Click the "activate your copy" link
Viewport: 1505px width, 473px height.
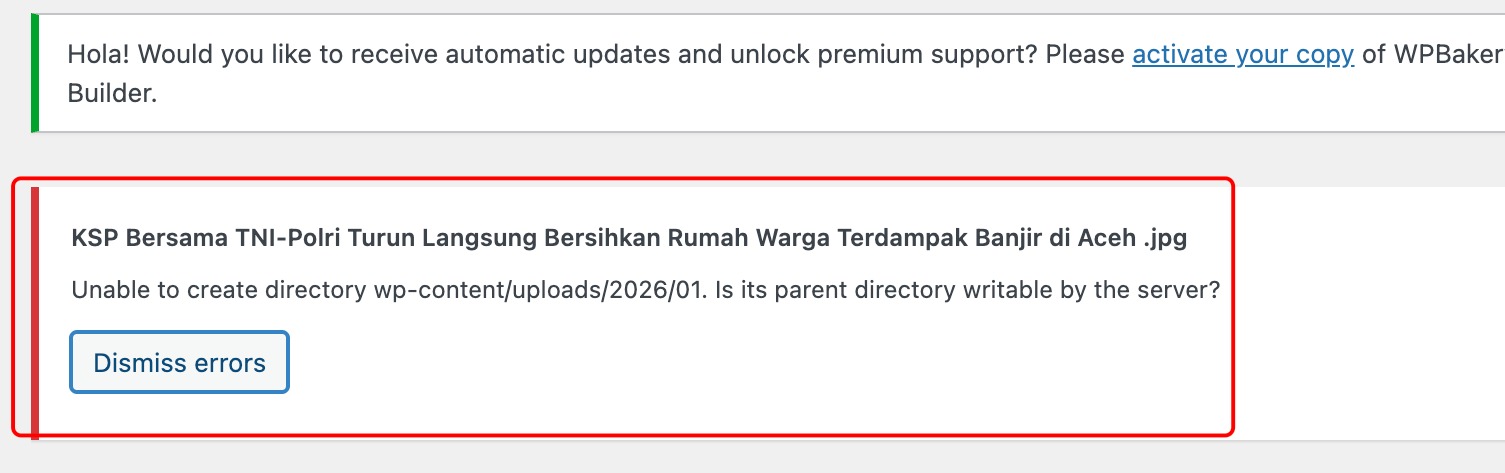coord(1242,54)
